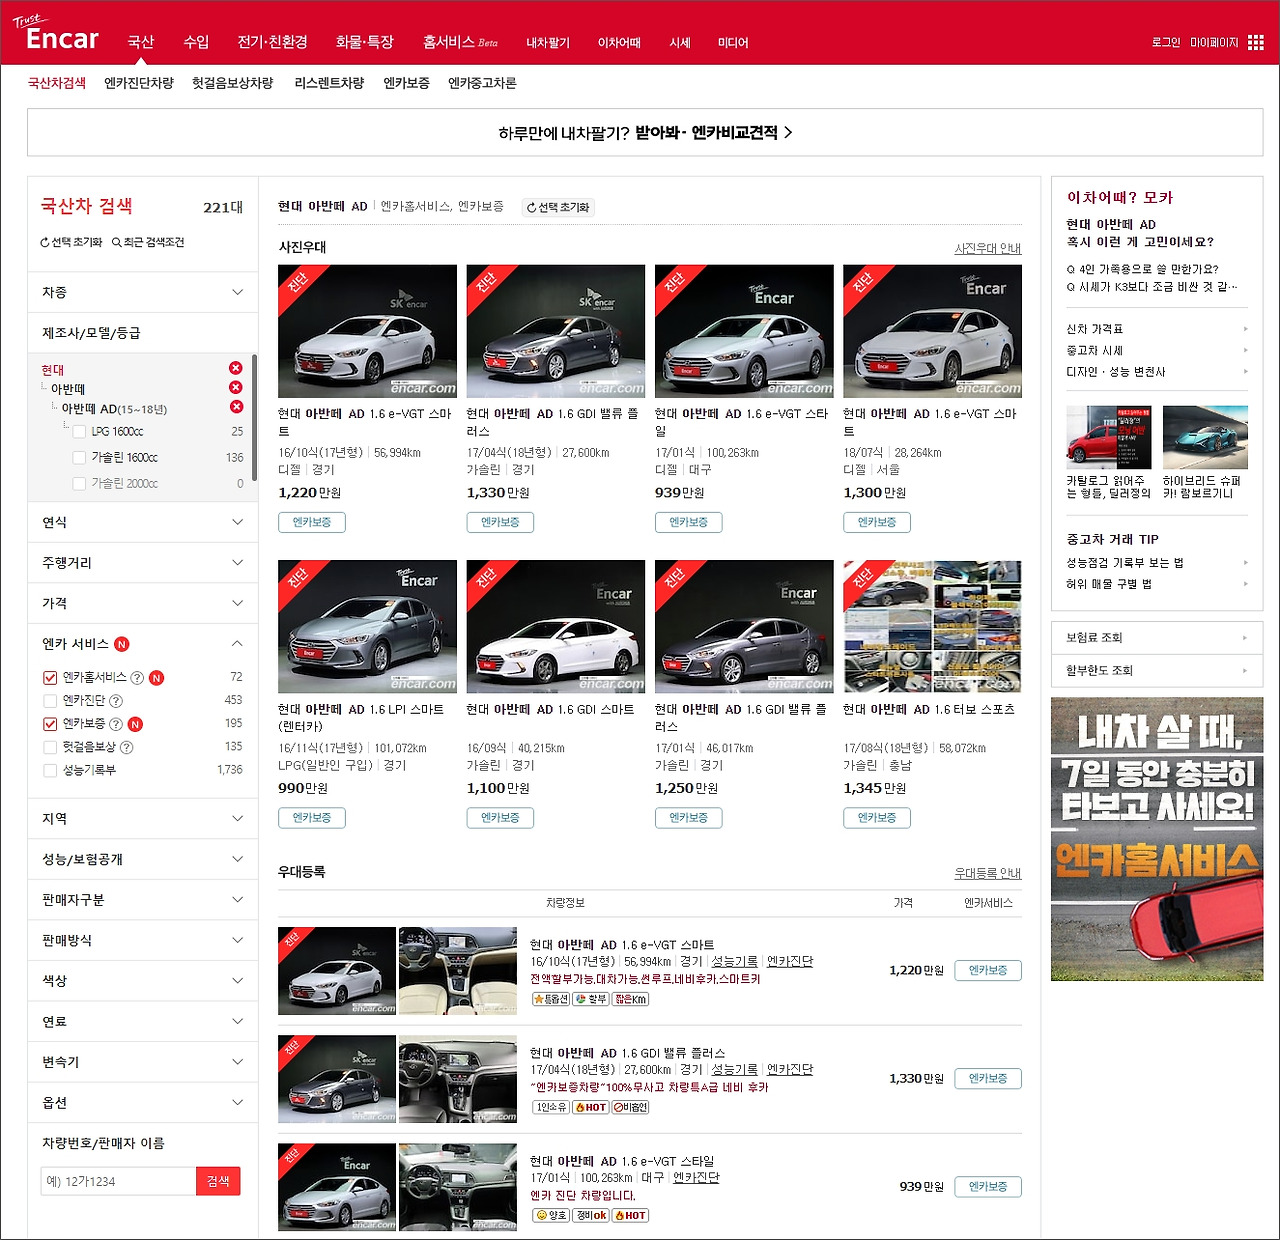
Task: Click 엔카보증 button under 1,220만원 card
Action: pos(312,522)
